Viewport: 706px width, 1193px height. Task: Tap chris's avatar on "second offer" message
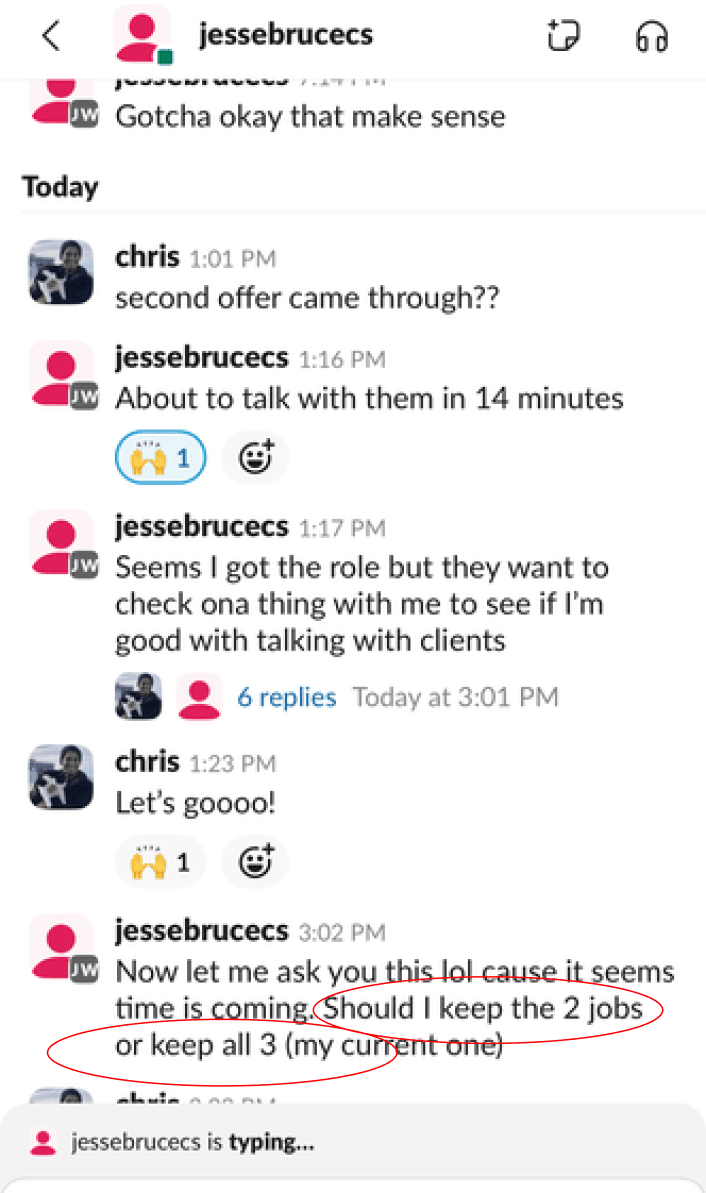[61, 272]
